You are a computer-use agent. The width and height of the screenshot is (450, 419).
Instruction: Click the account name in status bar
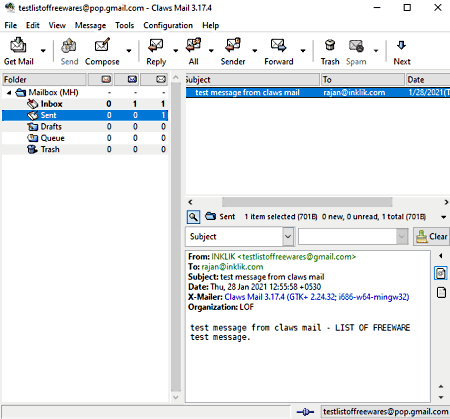coord(385,412)
